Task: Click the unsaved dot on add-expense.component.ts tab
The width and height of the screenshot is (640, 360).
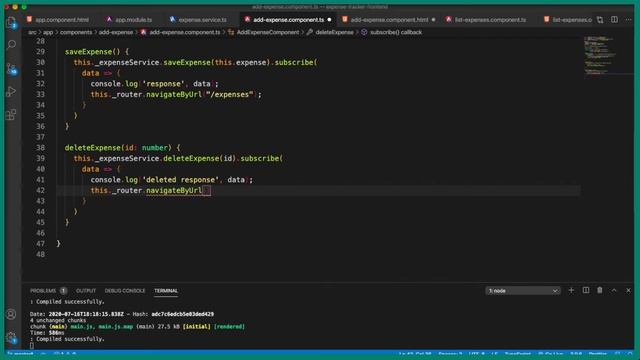Action: (x=329, y=20)
